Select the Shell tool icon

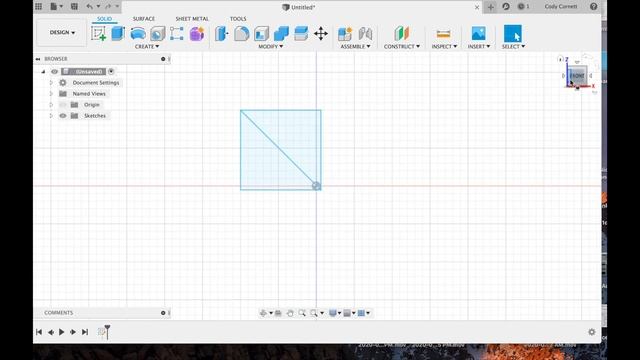pos(261,34)
